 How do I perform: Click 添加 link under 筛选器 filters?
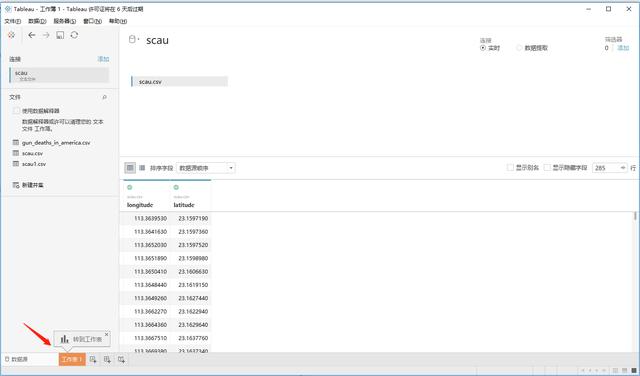point(623,48)
